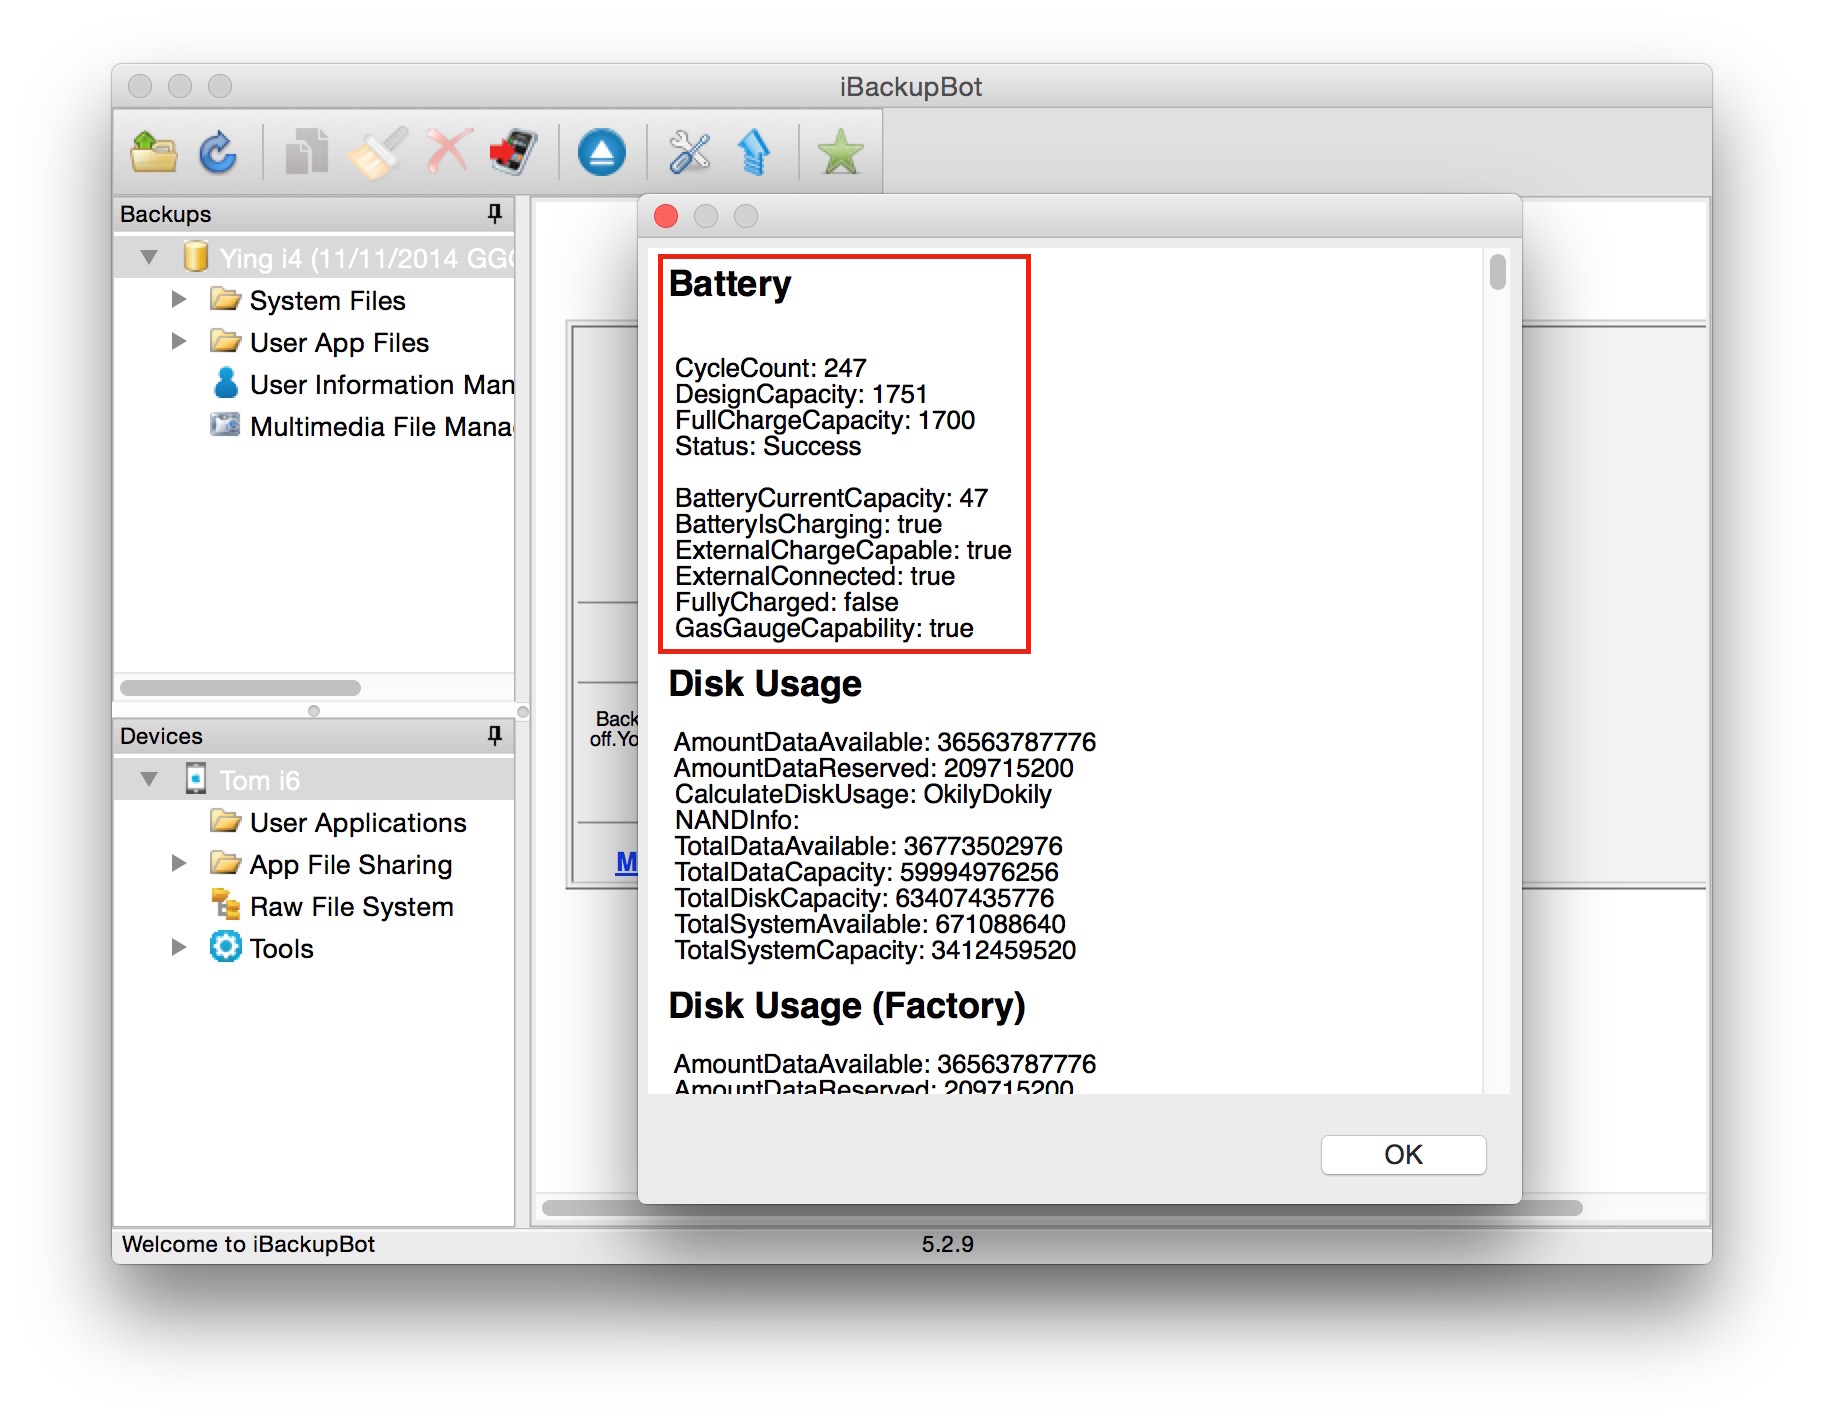The width and height of the screenshot is (1824, 1424).
Task: Select User Applications under Tom i6
Action: pos(357,823)
